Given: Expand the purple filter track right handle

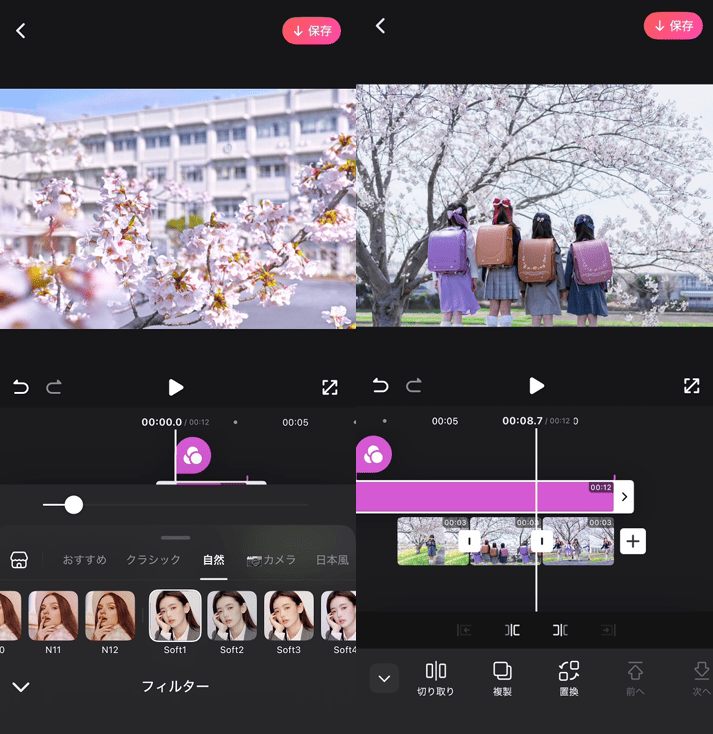Looking at the screenshot, I should [624, 496].
